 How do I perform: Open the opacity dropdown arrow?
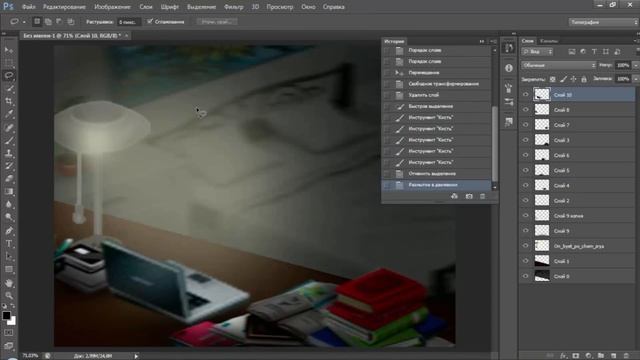point(635,65)
